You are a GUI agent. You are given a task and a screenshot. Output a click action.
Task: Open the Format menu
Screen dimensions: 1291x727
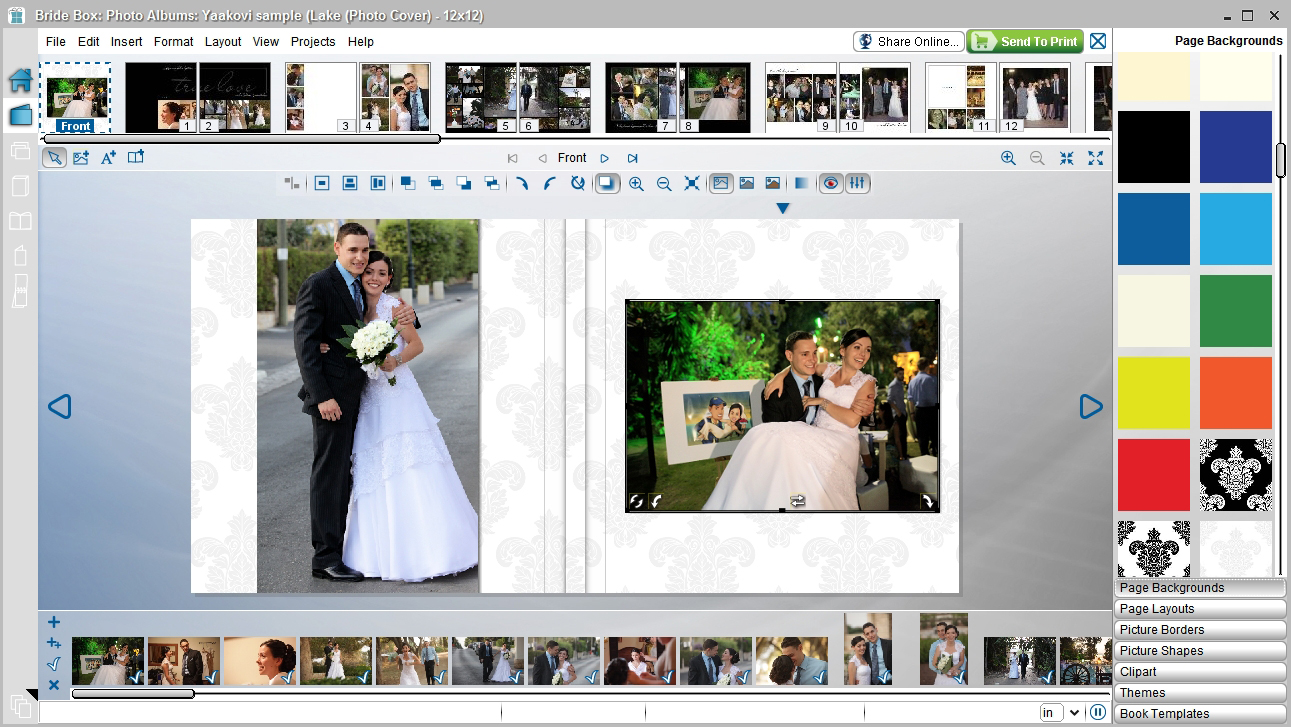pyautogui.click(x=173, y=42)
